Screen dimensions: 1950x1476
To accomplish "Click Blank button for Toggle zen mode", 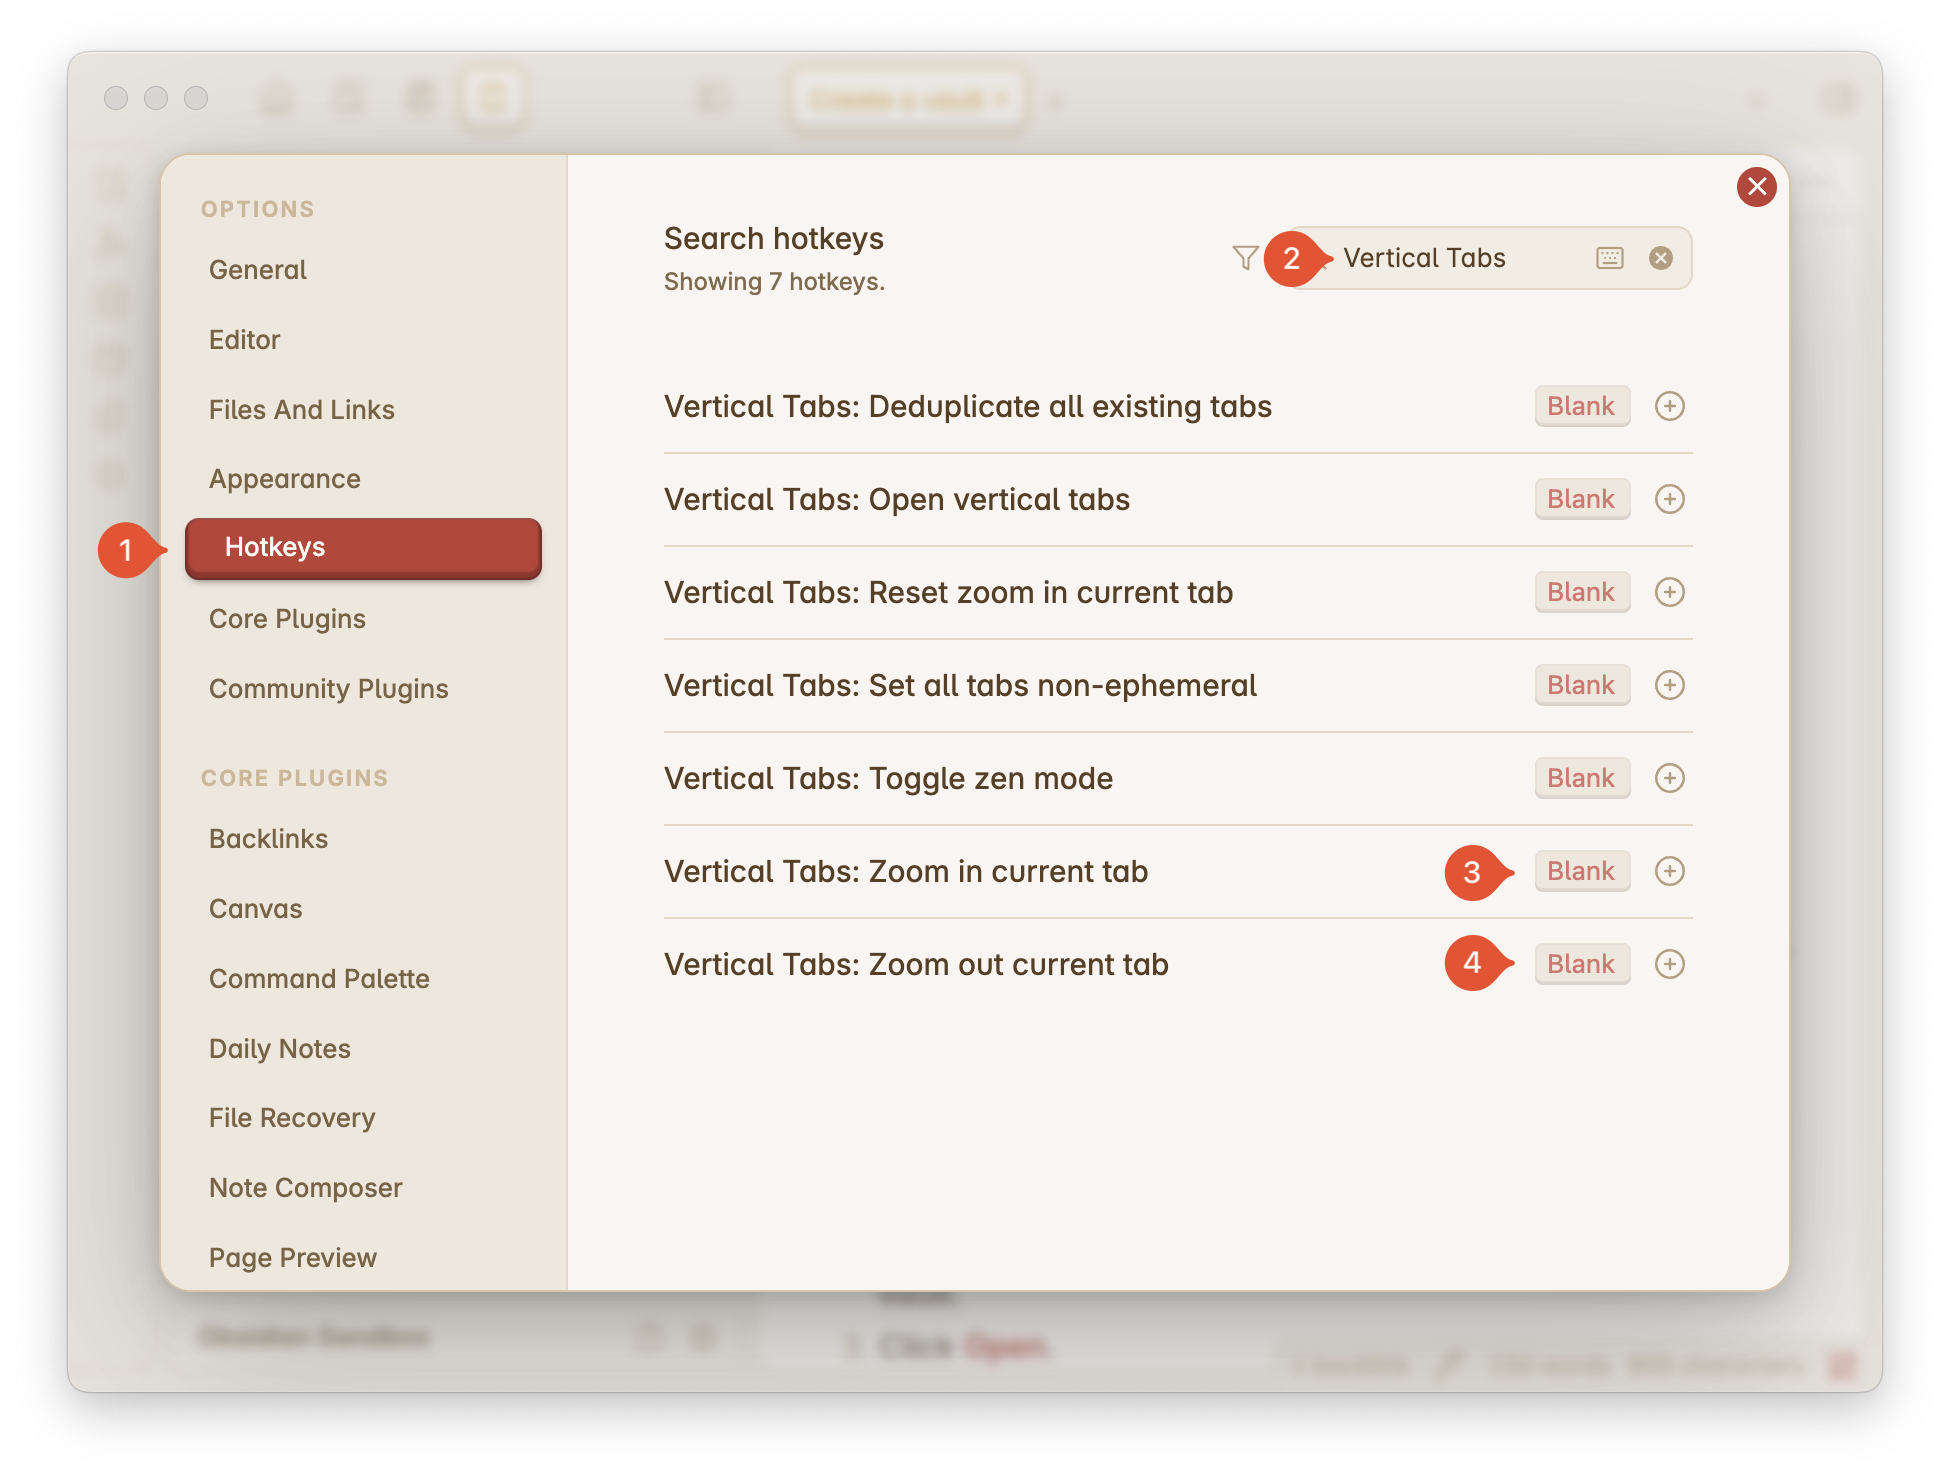I will [1581, 778].
